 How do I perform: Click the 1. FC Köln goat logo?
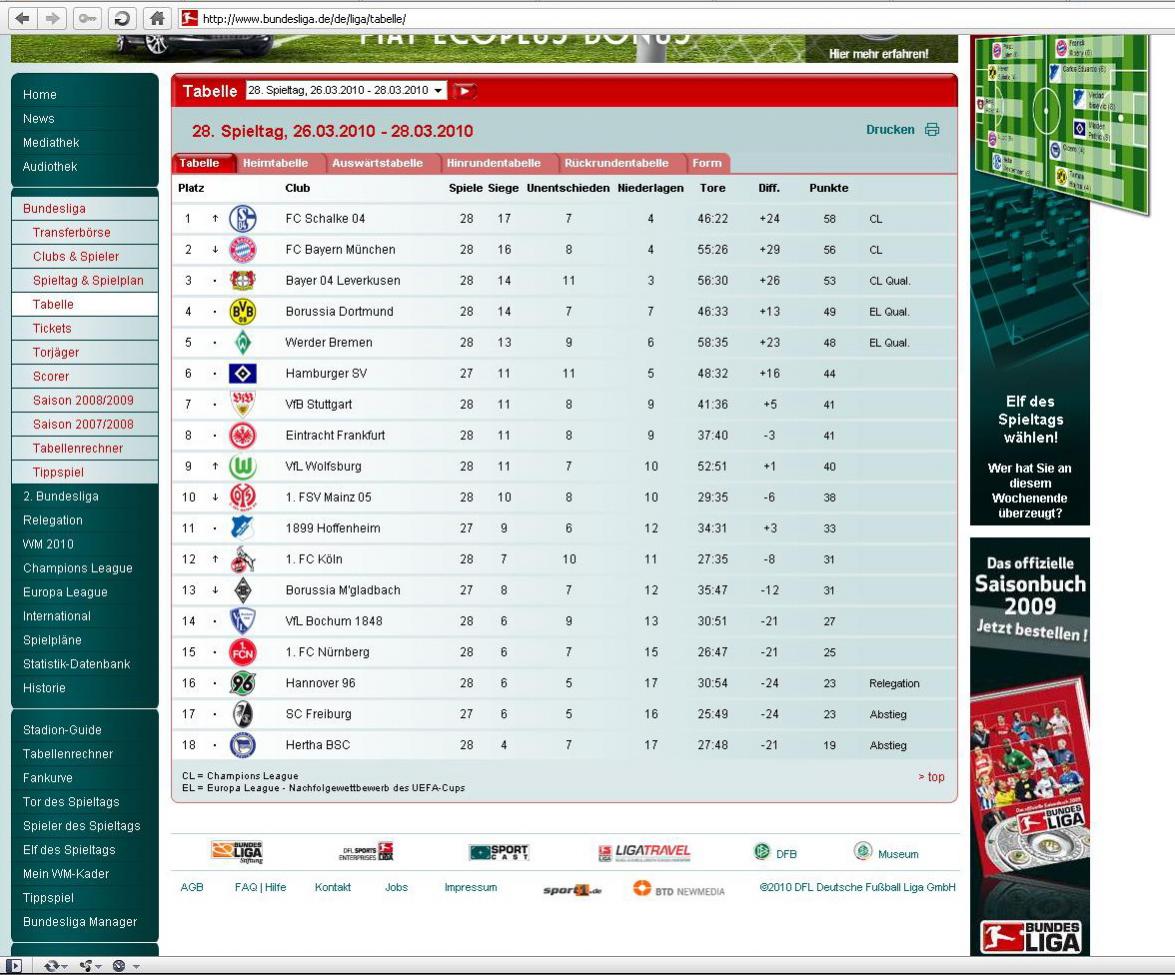[243, 559]
